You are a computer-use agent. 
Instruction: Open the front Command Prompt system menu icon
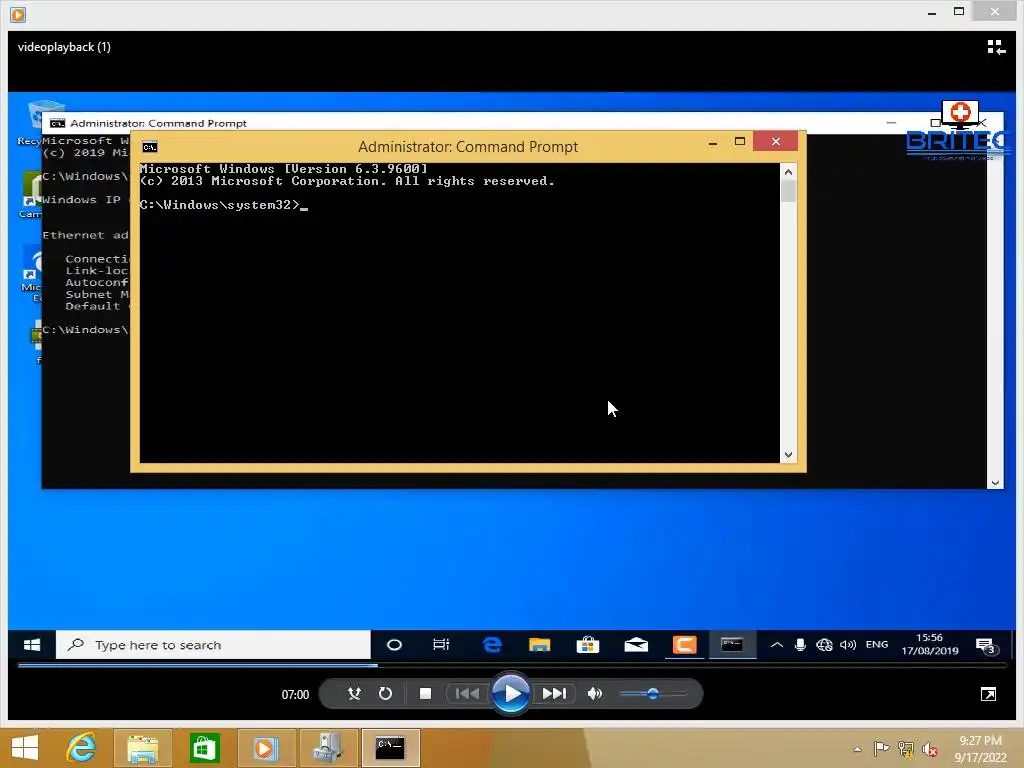coord(150,147)
